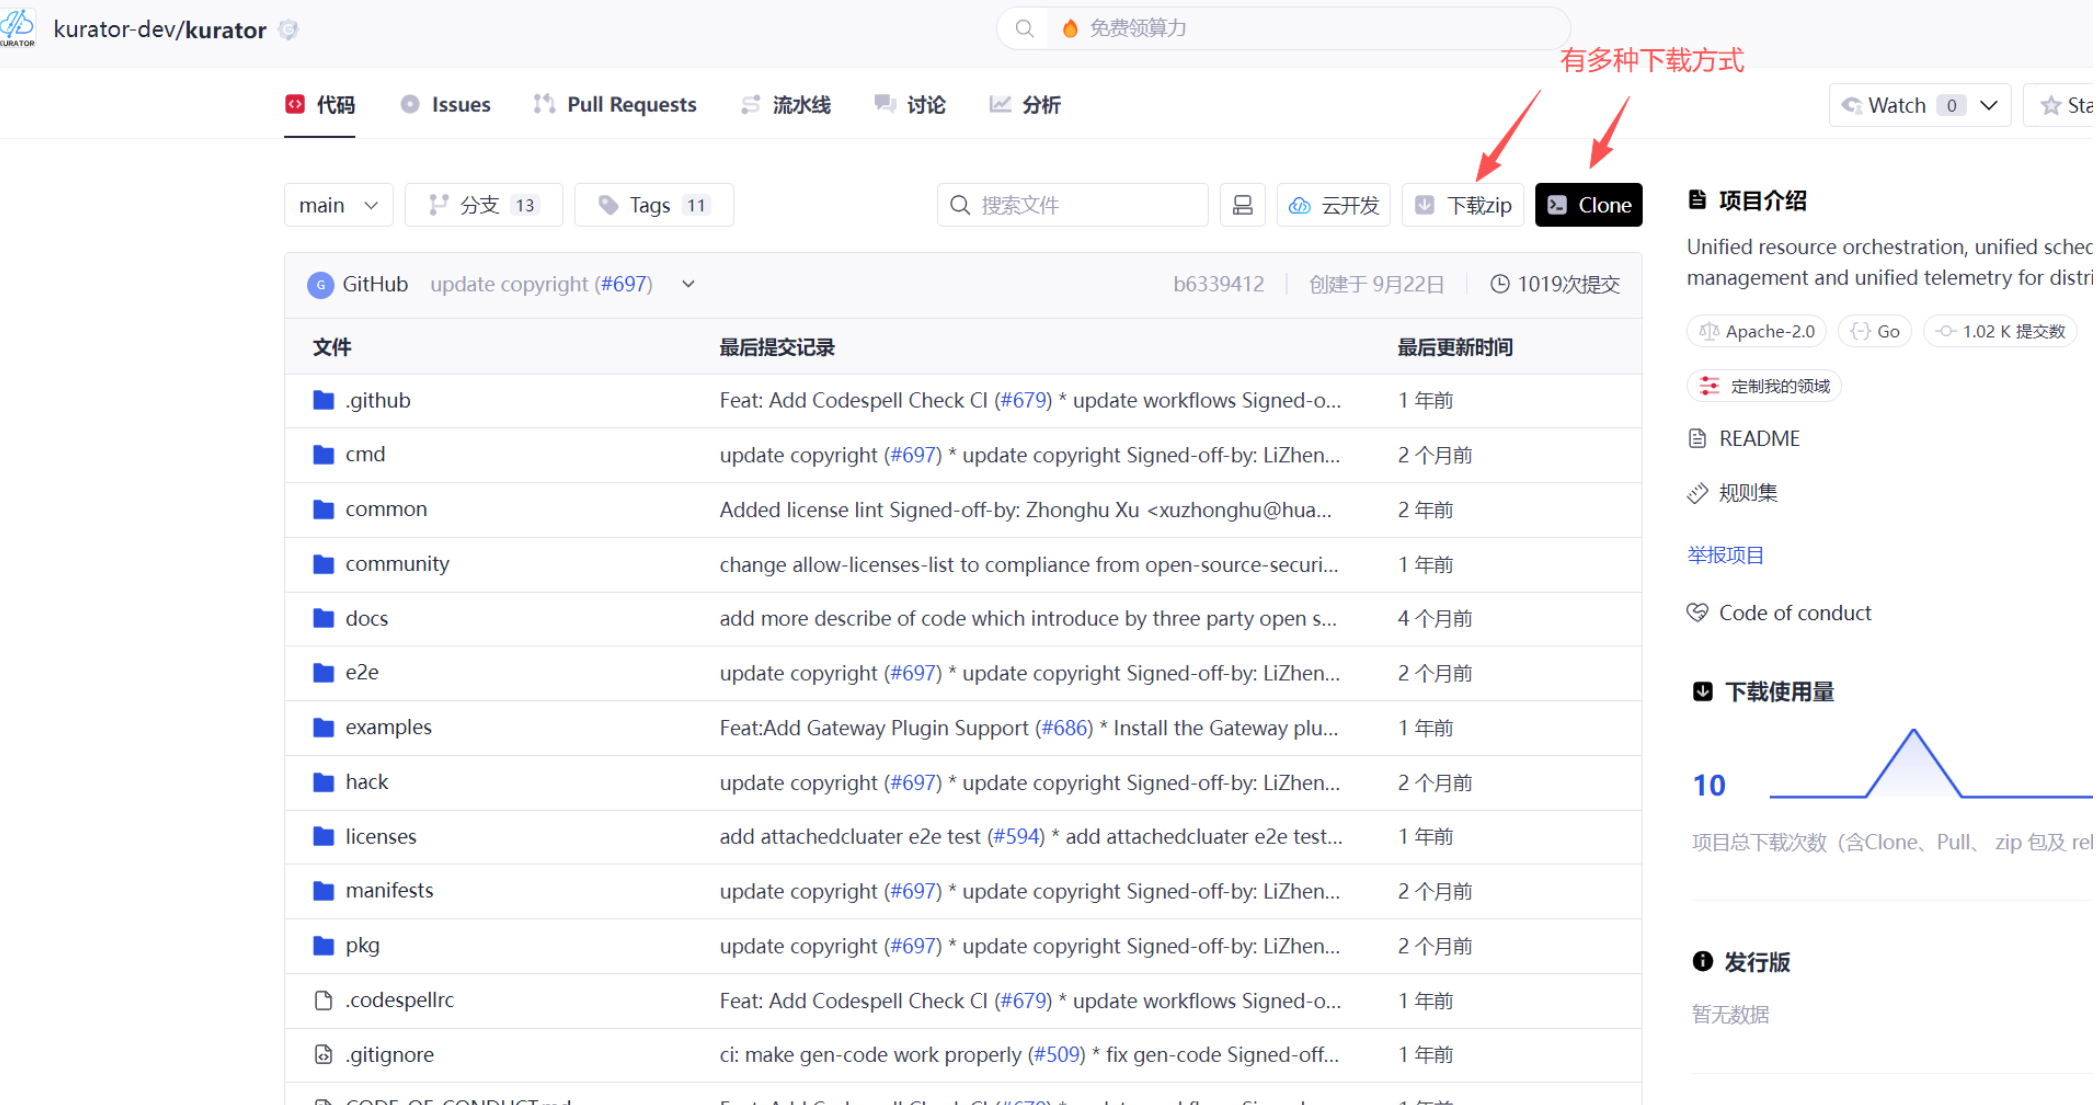
Task: Click the kurator logo icon
Action: pos(18,27)
